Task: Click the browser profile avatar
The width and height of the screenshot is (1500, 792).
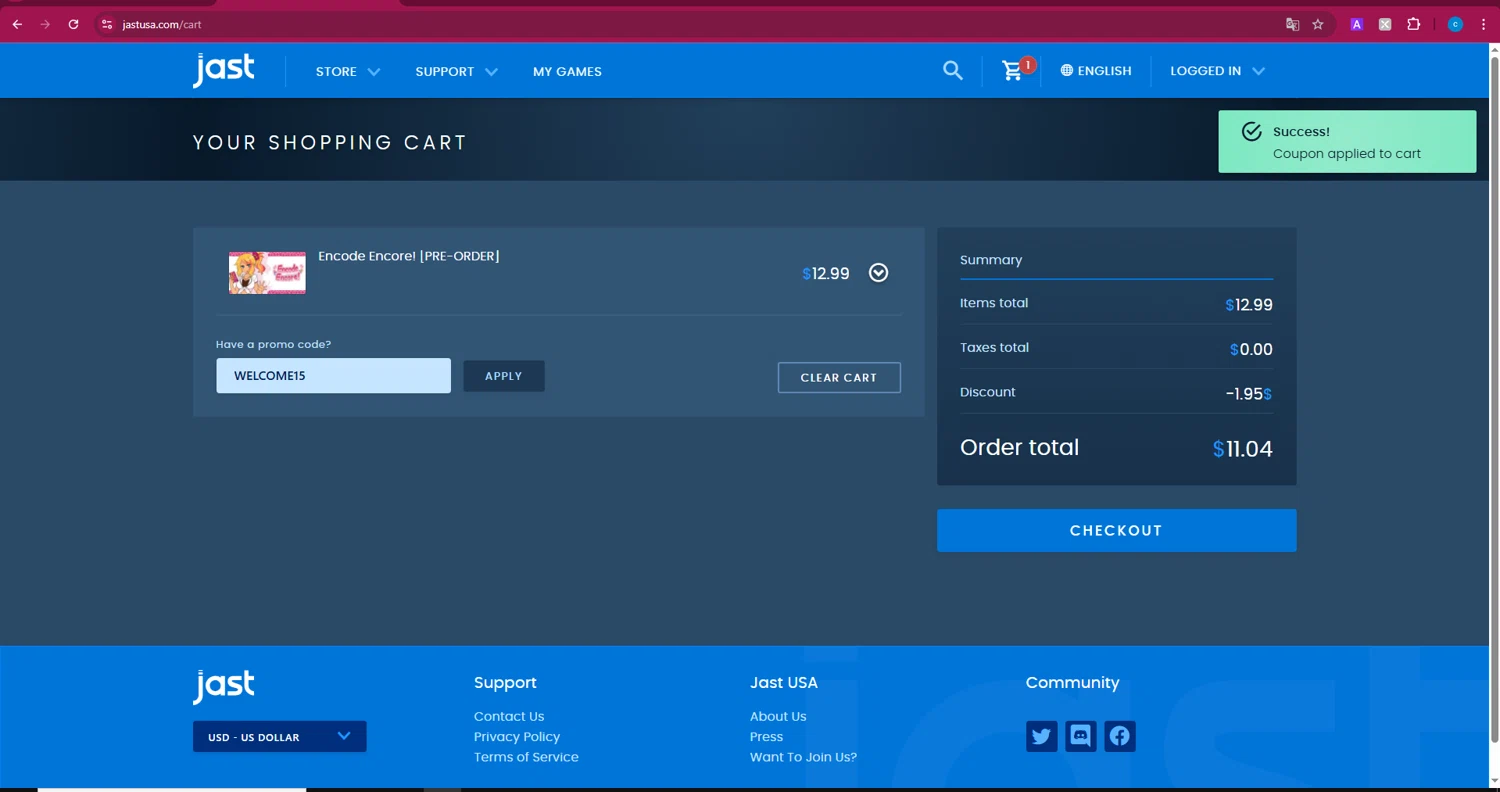Action: [x=1455, y=24]
